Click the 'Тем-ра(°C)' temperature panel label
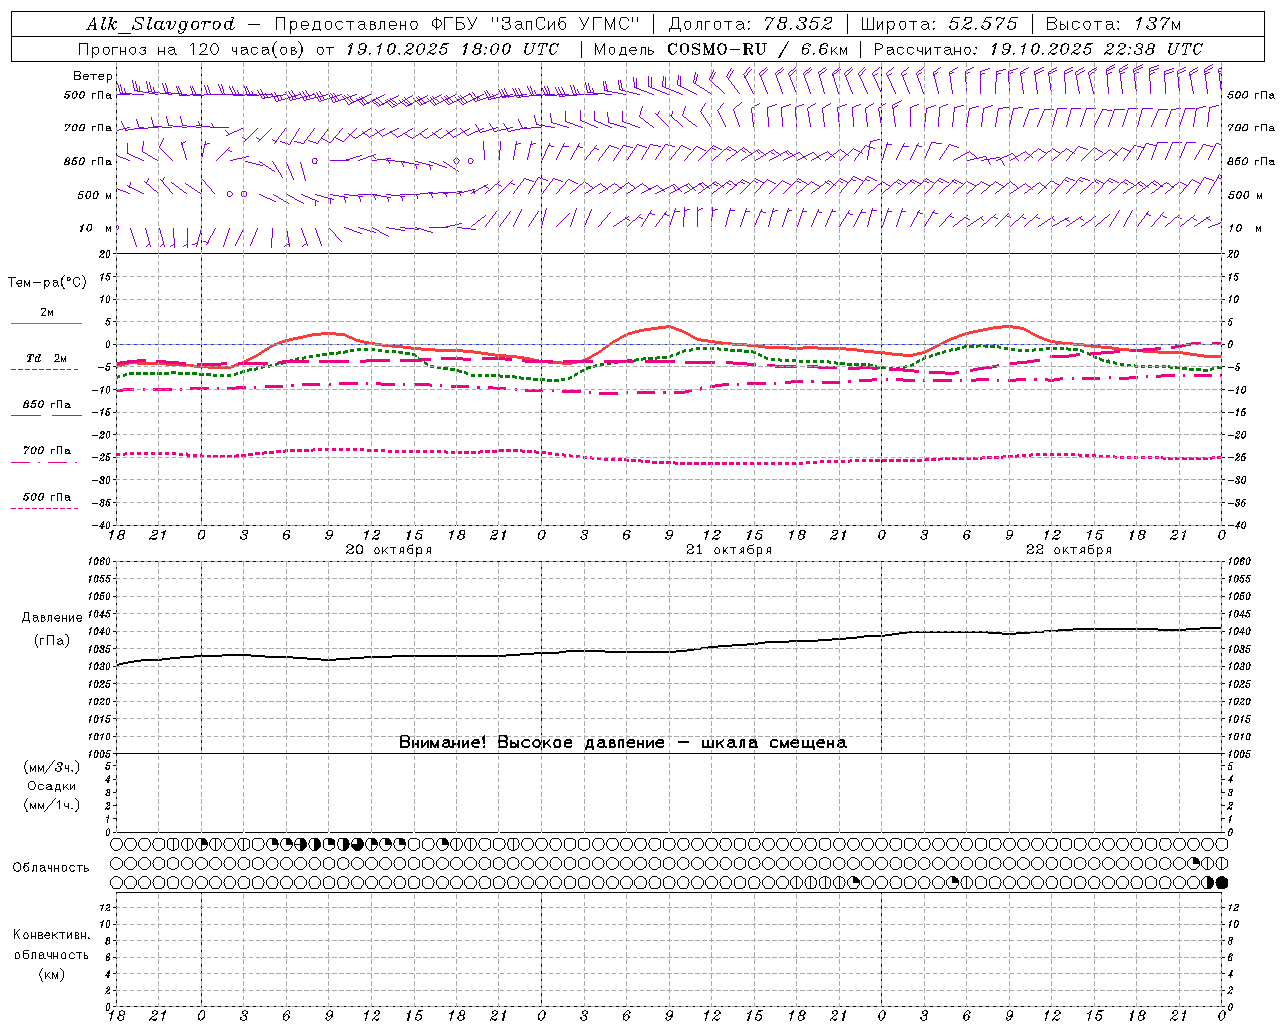The height and width of the screenshot is (1024, 1280). (47, 282)
